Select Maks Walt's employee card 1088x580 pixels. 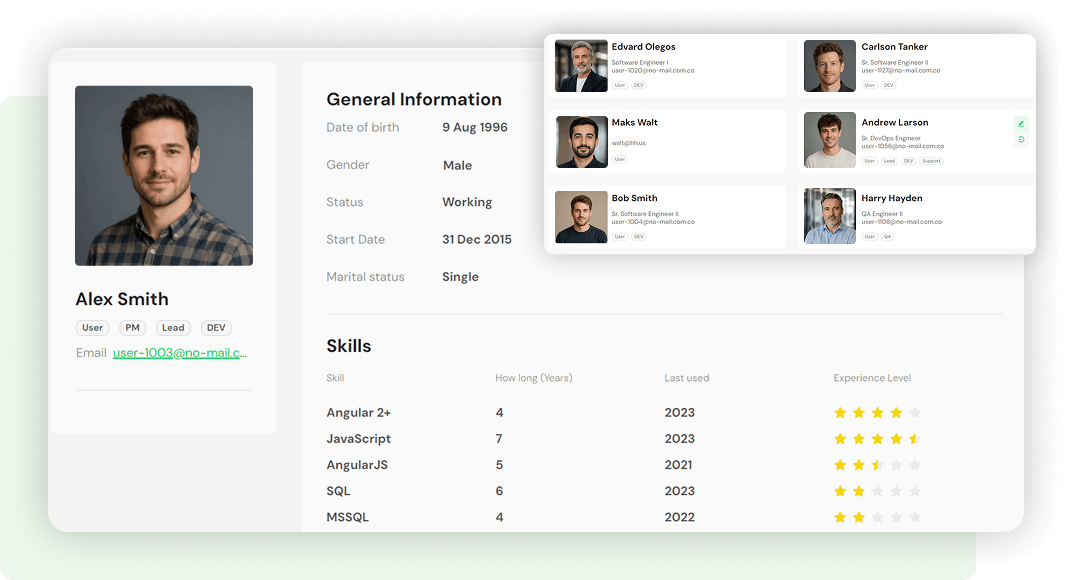pos(668,141)
